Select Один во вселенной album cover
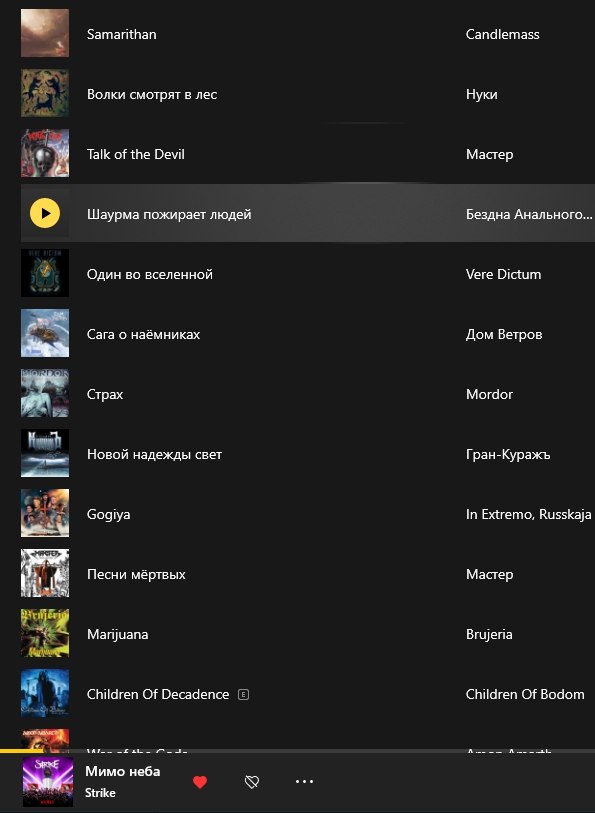Viewport: 595px width, 813px height. [x=45, y=273]
